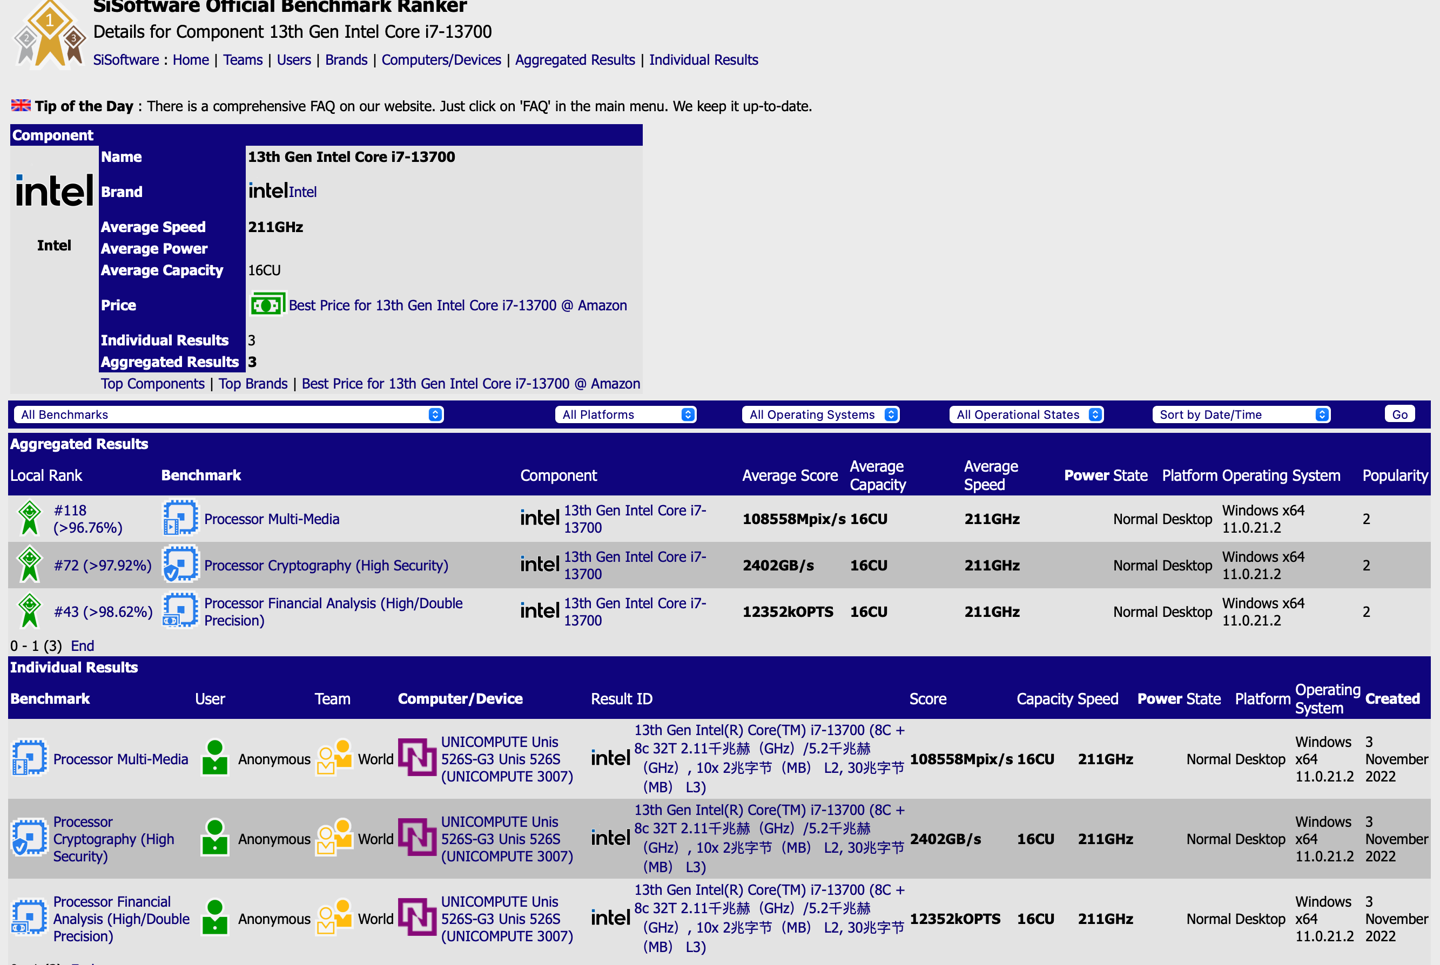Click green rank ribbon icon for #72

point(30,565)
